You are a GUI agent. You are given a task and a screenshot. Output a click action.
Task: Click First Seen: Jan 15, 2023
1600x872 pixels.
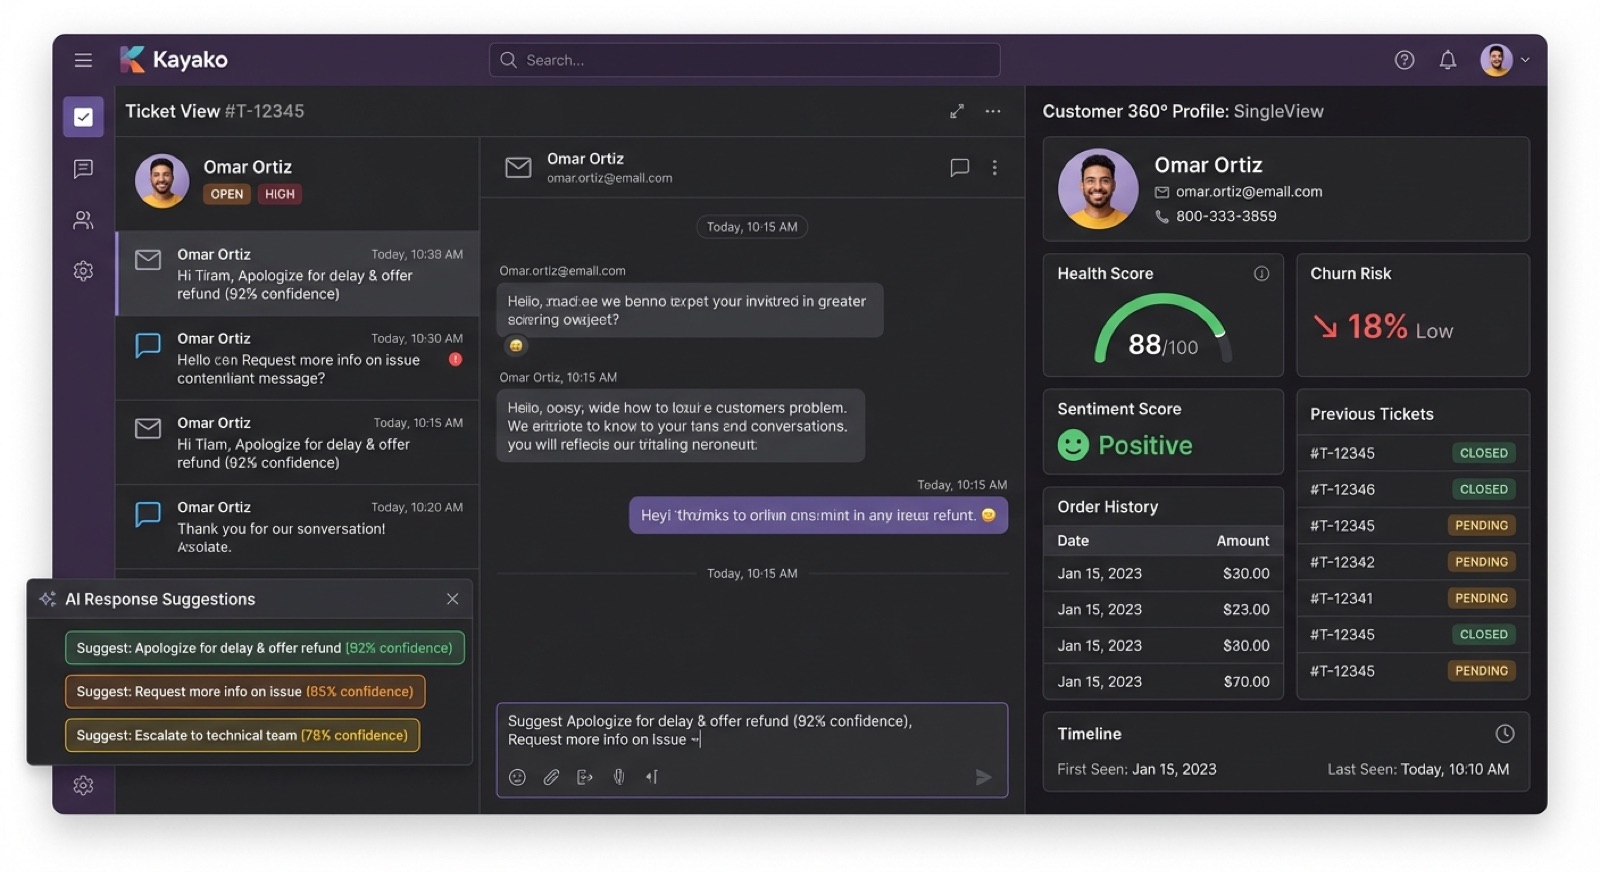1137,769
